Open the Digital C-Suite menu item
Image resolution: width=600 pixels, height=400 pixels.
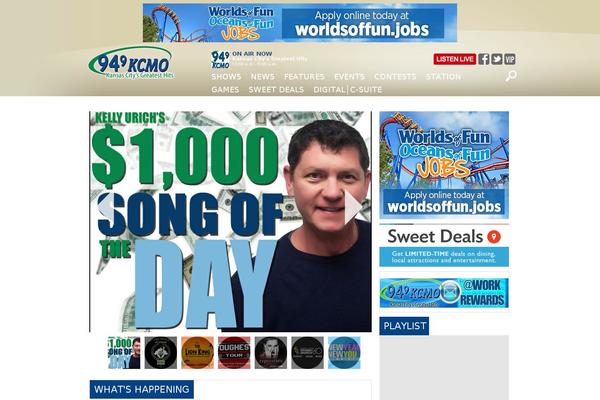point(347,90)
